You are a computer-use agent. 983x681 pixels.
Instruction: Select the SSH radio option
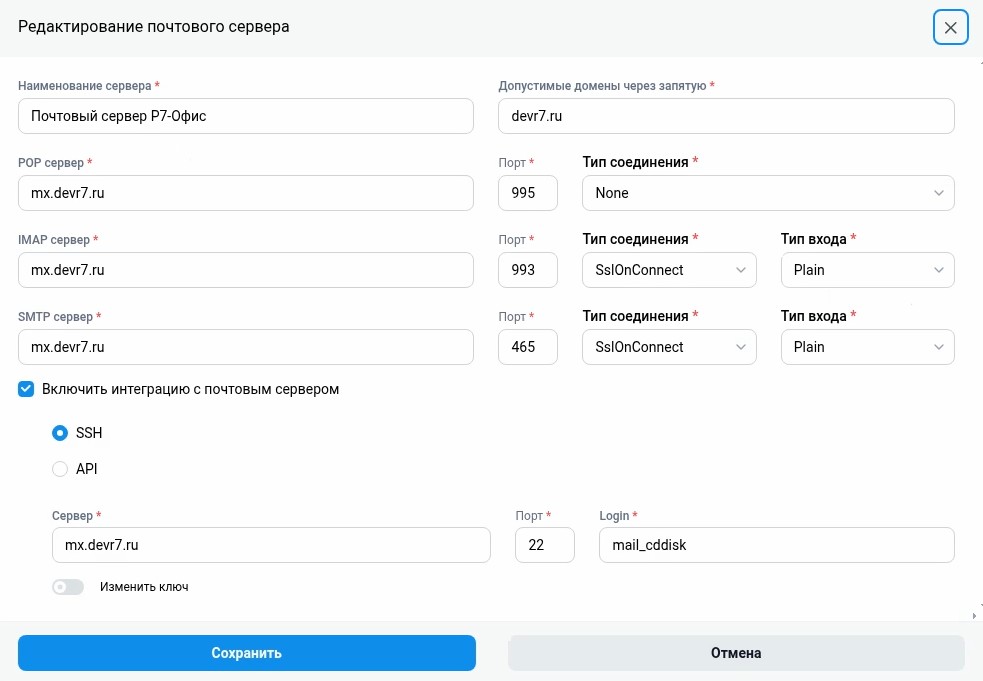click(x=60, y=433)
